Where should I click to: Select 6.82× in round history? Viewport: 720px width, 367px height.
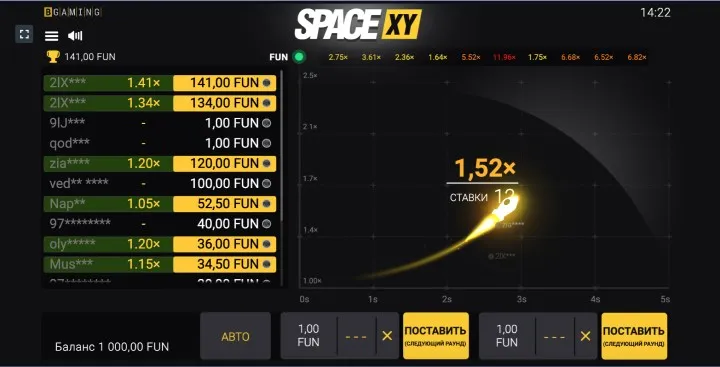point(637,57)
